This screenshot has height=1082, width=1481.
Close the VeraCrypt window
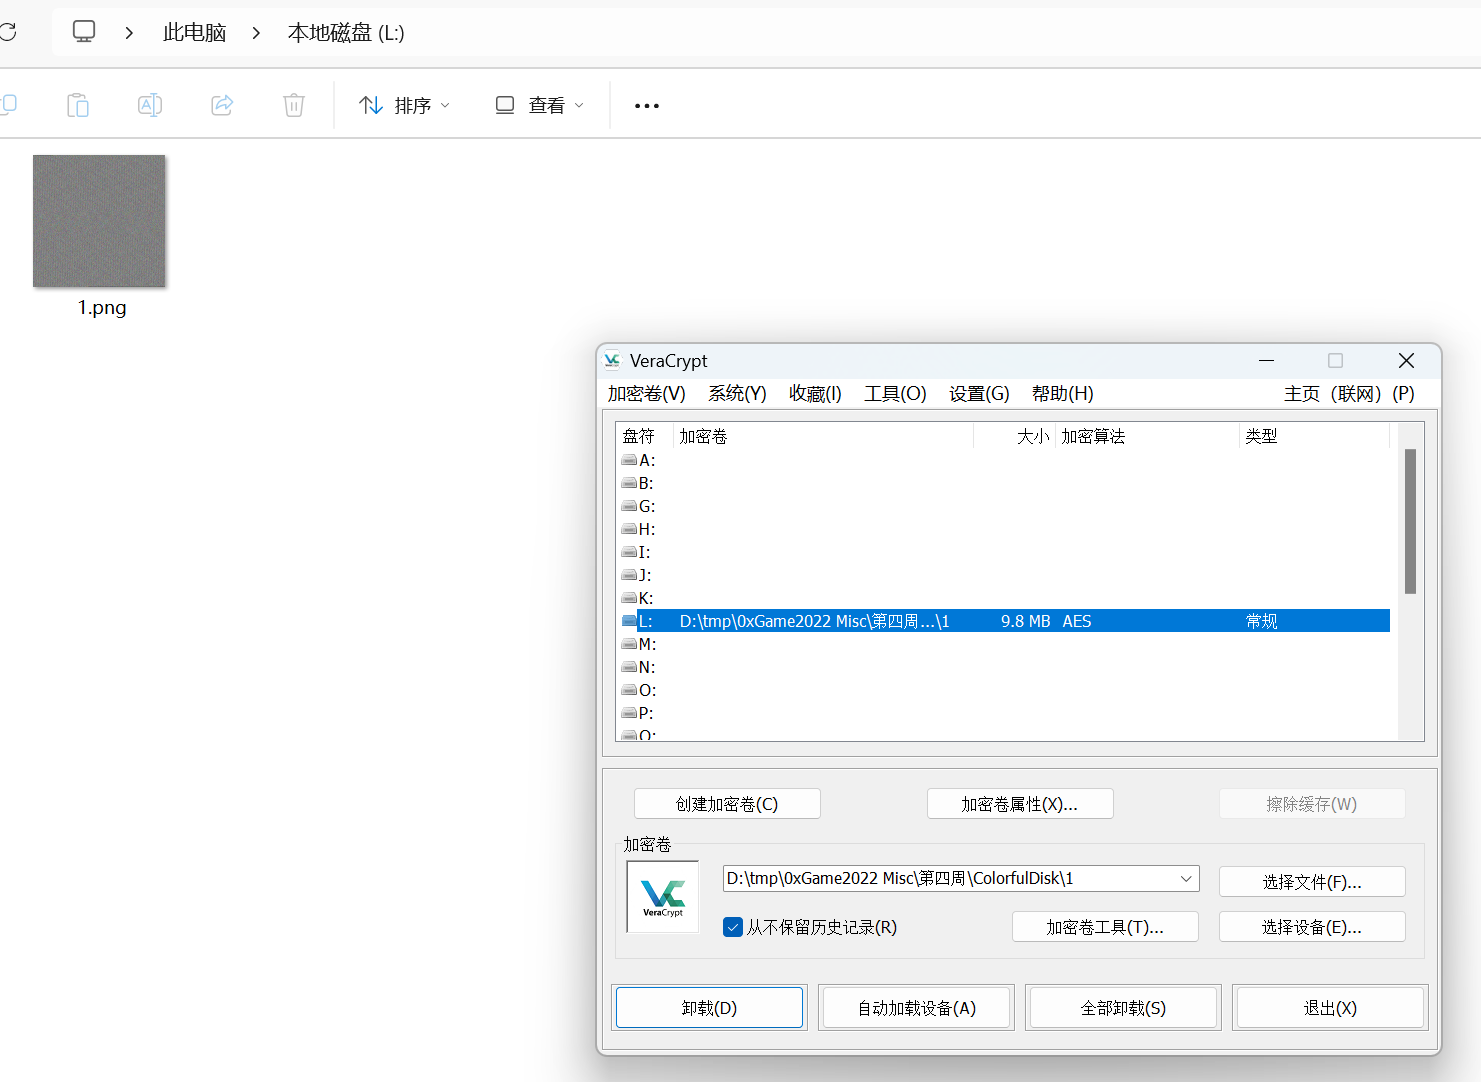[x=1406, y=360]
